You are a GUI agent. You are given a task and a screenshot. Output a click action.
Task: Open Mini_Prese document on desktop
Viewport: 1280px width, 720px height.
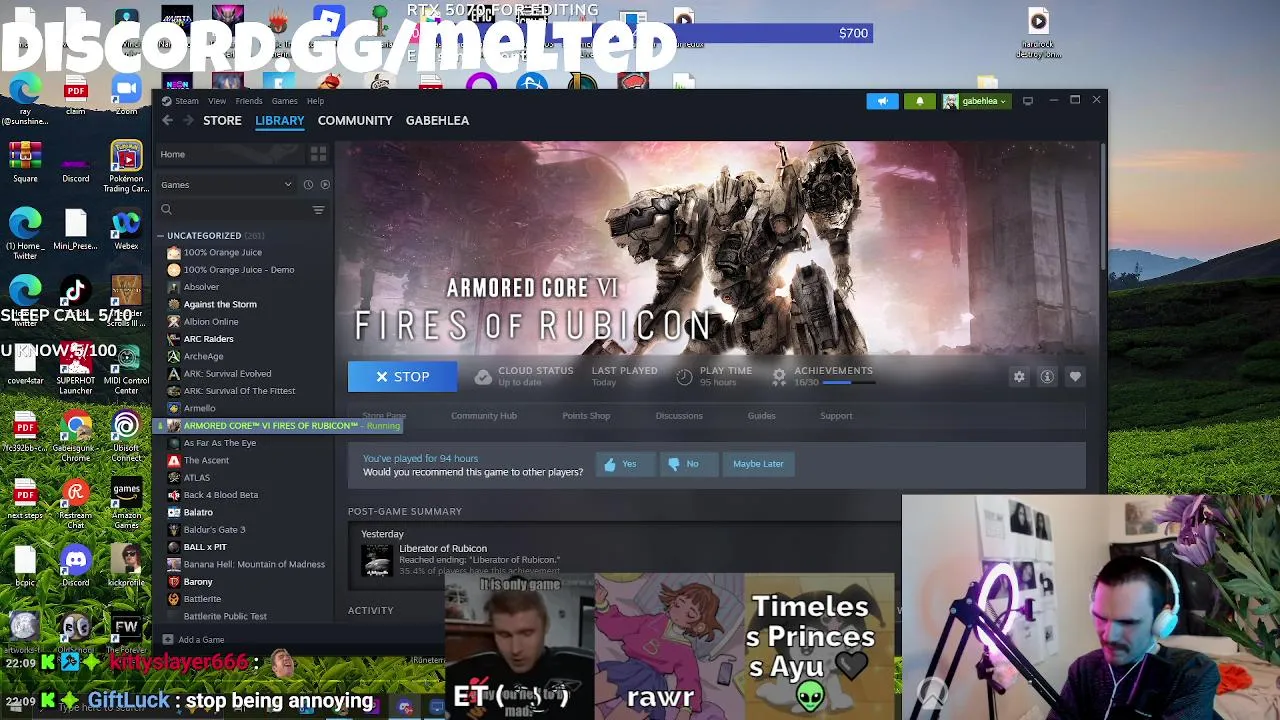(x=75, y=229)
